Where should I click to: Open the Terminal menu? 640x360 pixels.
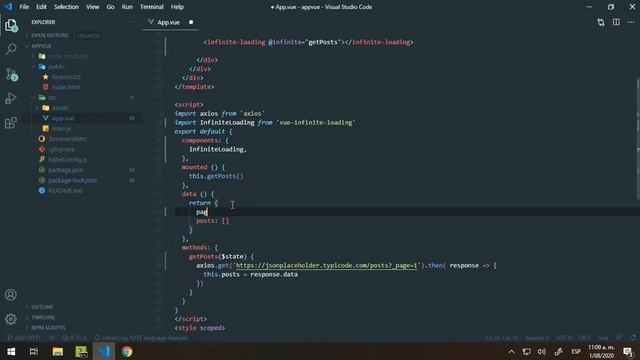[x=151, y=7]
